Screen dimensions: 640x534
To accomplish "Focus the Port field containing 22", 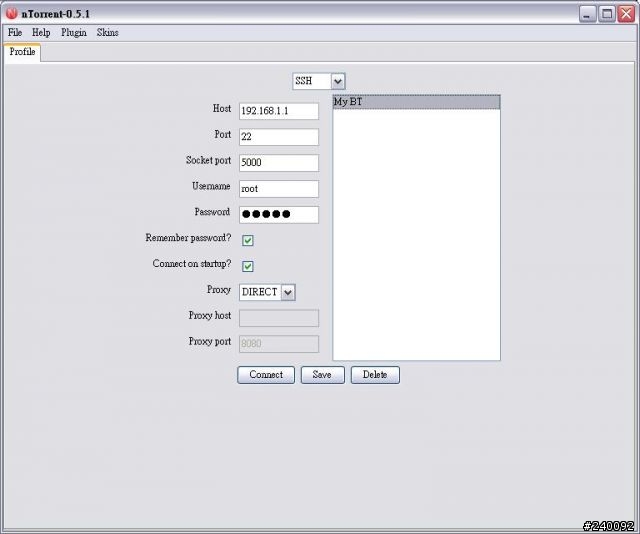I will pos(279,137).
